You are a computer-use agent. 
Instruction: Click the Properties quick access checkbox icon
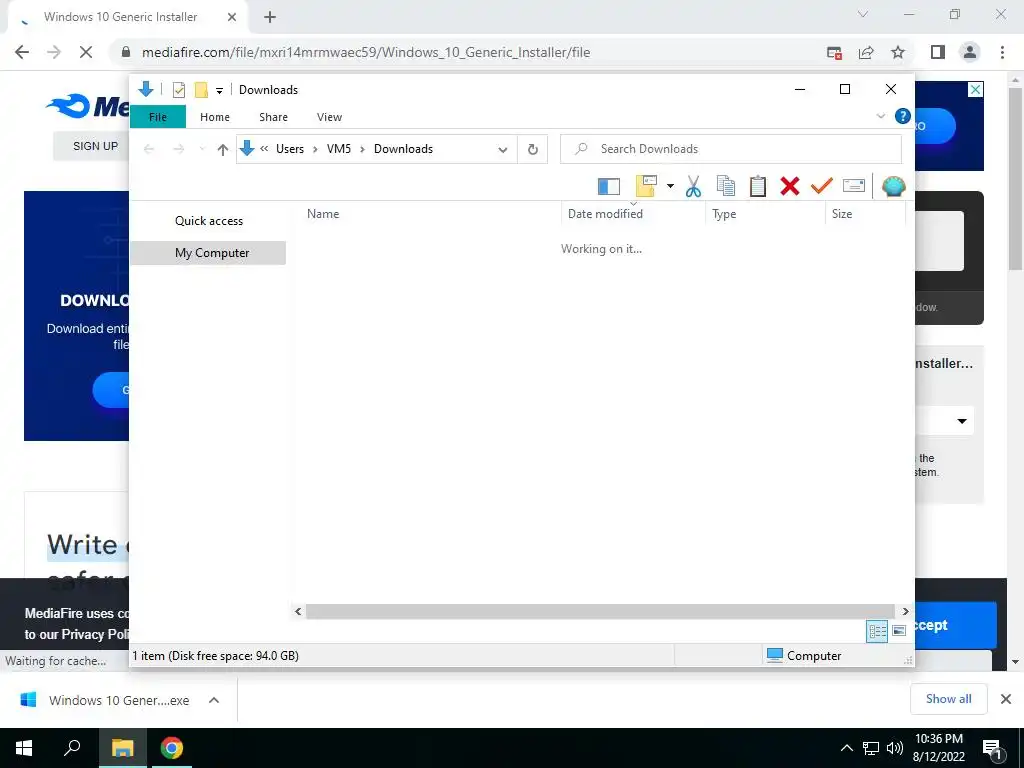click(179, 90)
